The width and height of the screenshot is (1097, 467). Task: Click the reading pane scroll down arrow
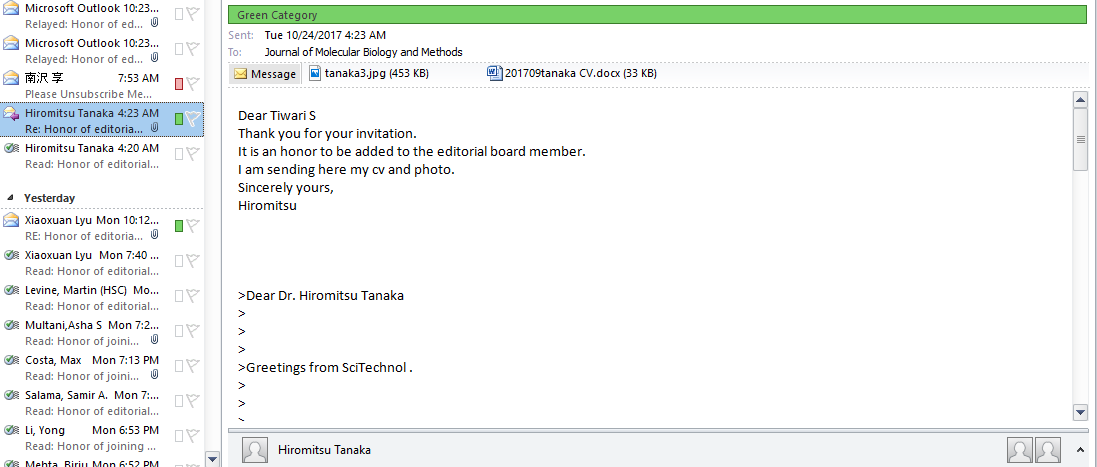(x=1080, y=412)
